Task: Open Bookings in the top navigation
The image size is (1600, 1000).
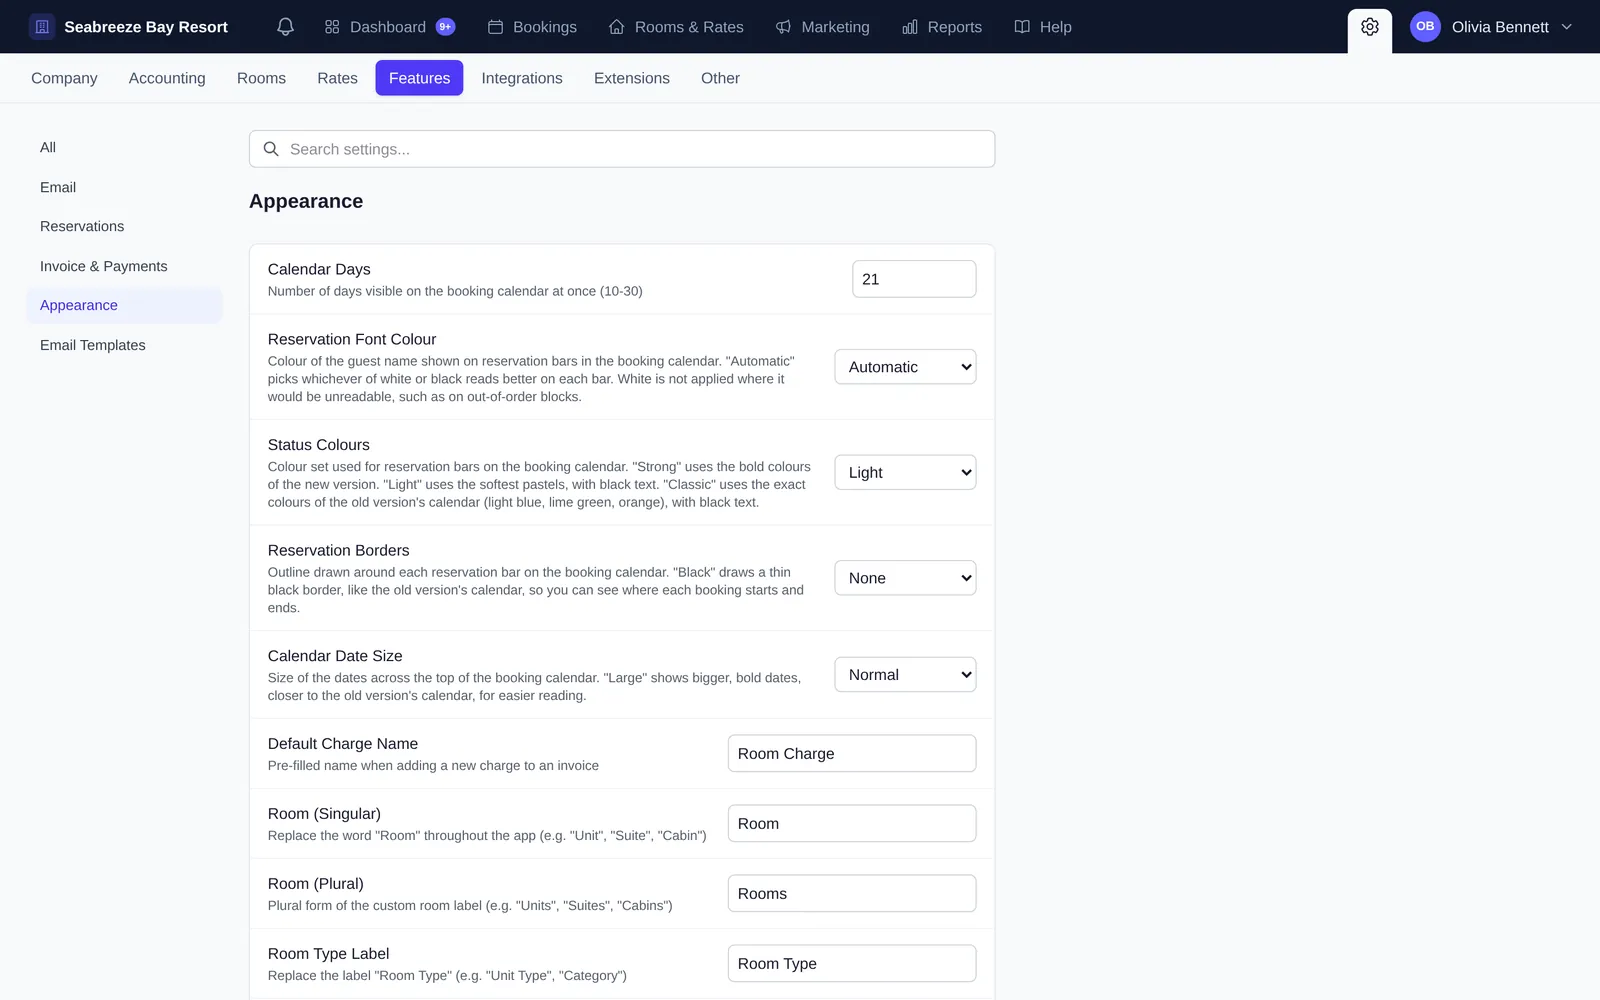Action: tap(532, 27)
